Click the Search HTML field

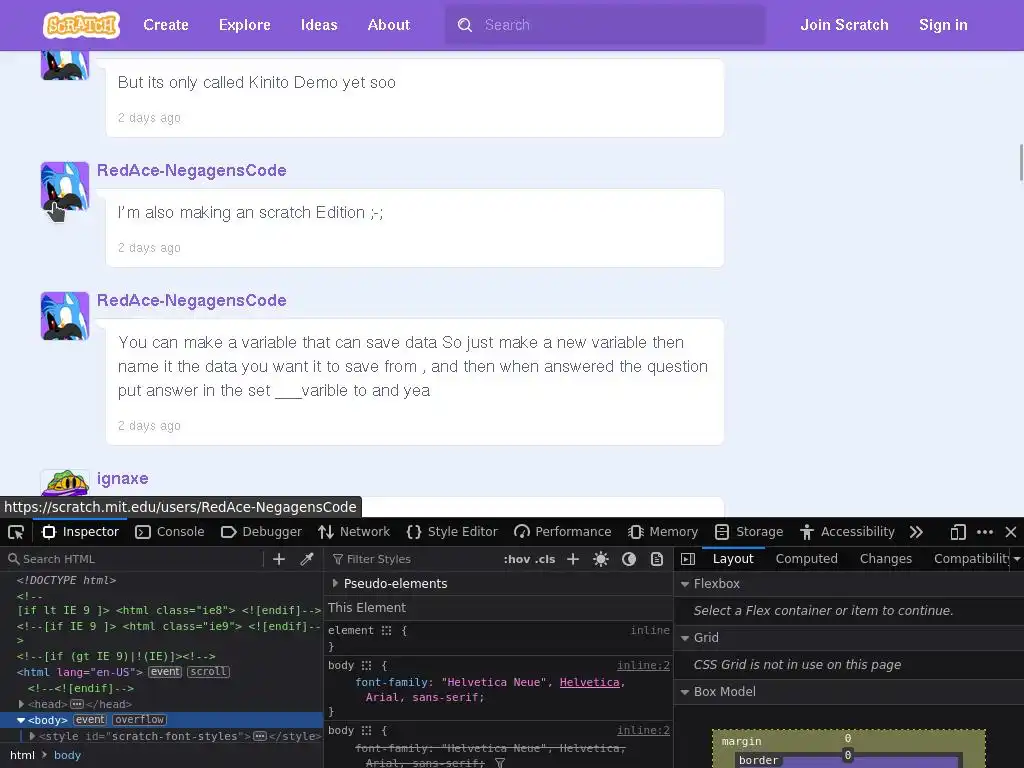pos(134,559)
